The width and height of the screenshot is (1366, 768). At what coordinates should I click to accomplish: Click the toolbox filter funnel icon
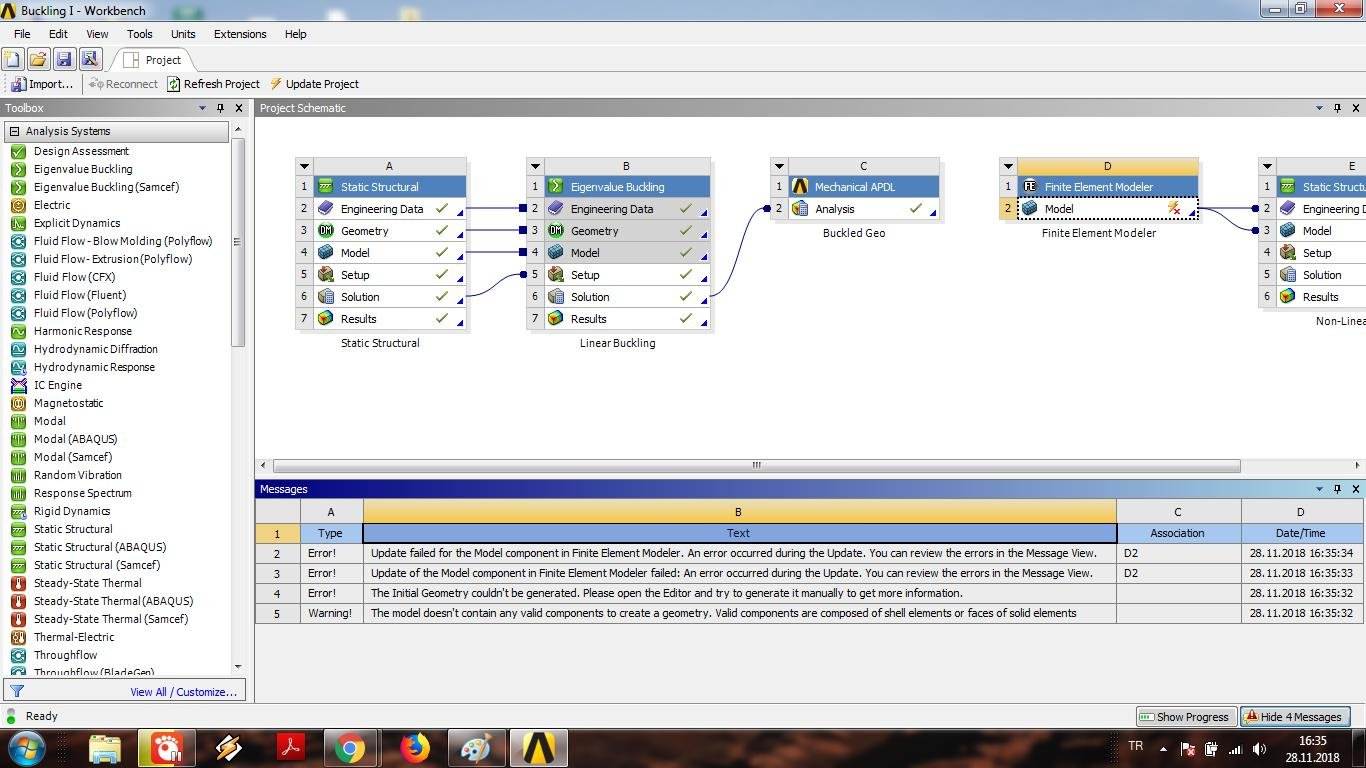tap(17, 691)
